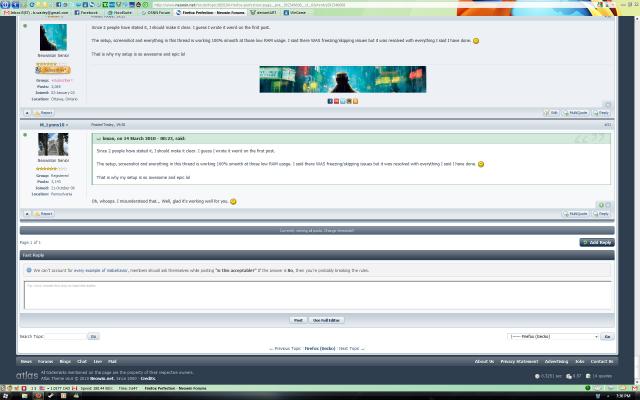
Task: Click Use Full Editor button
Action: pyautogui.click(x=326, y=320)
